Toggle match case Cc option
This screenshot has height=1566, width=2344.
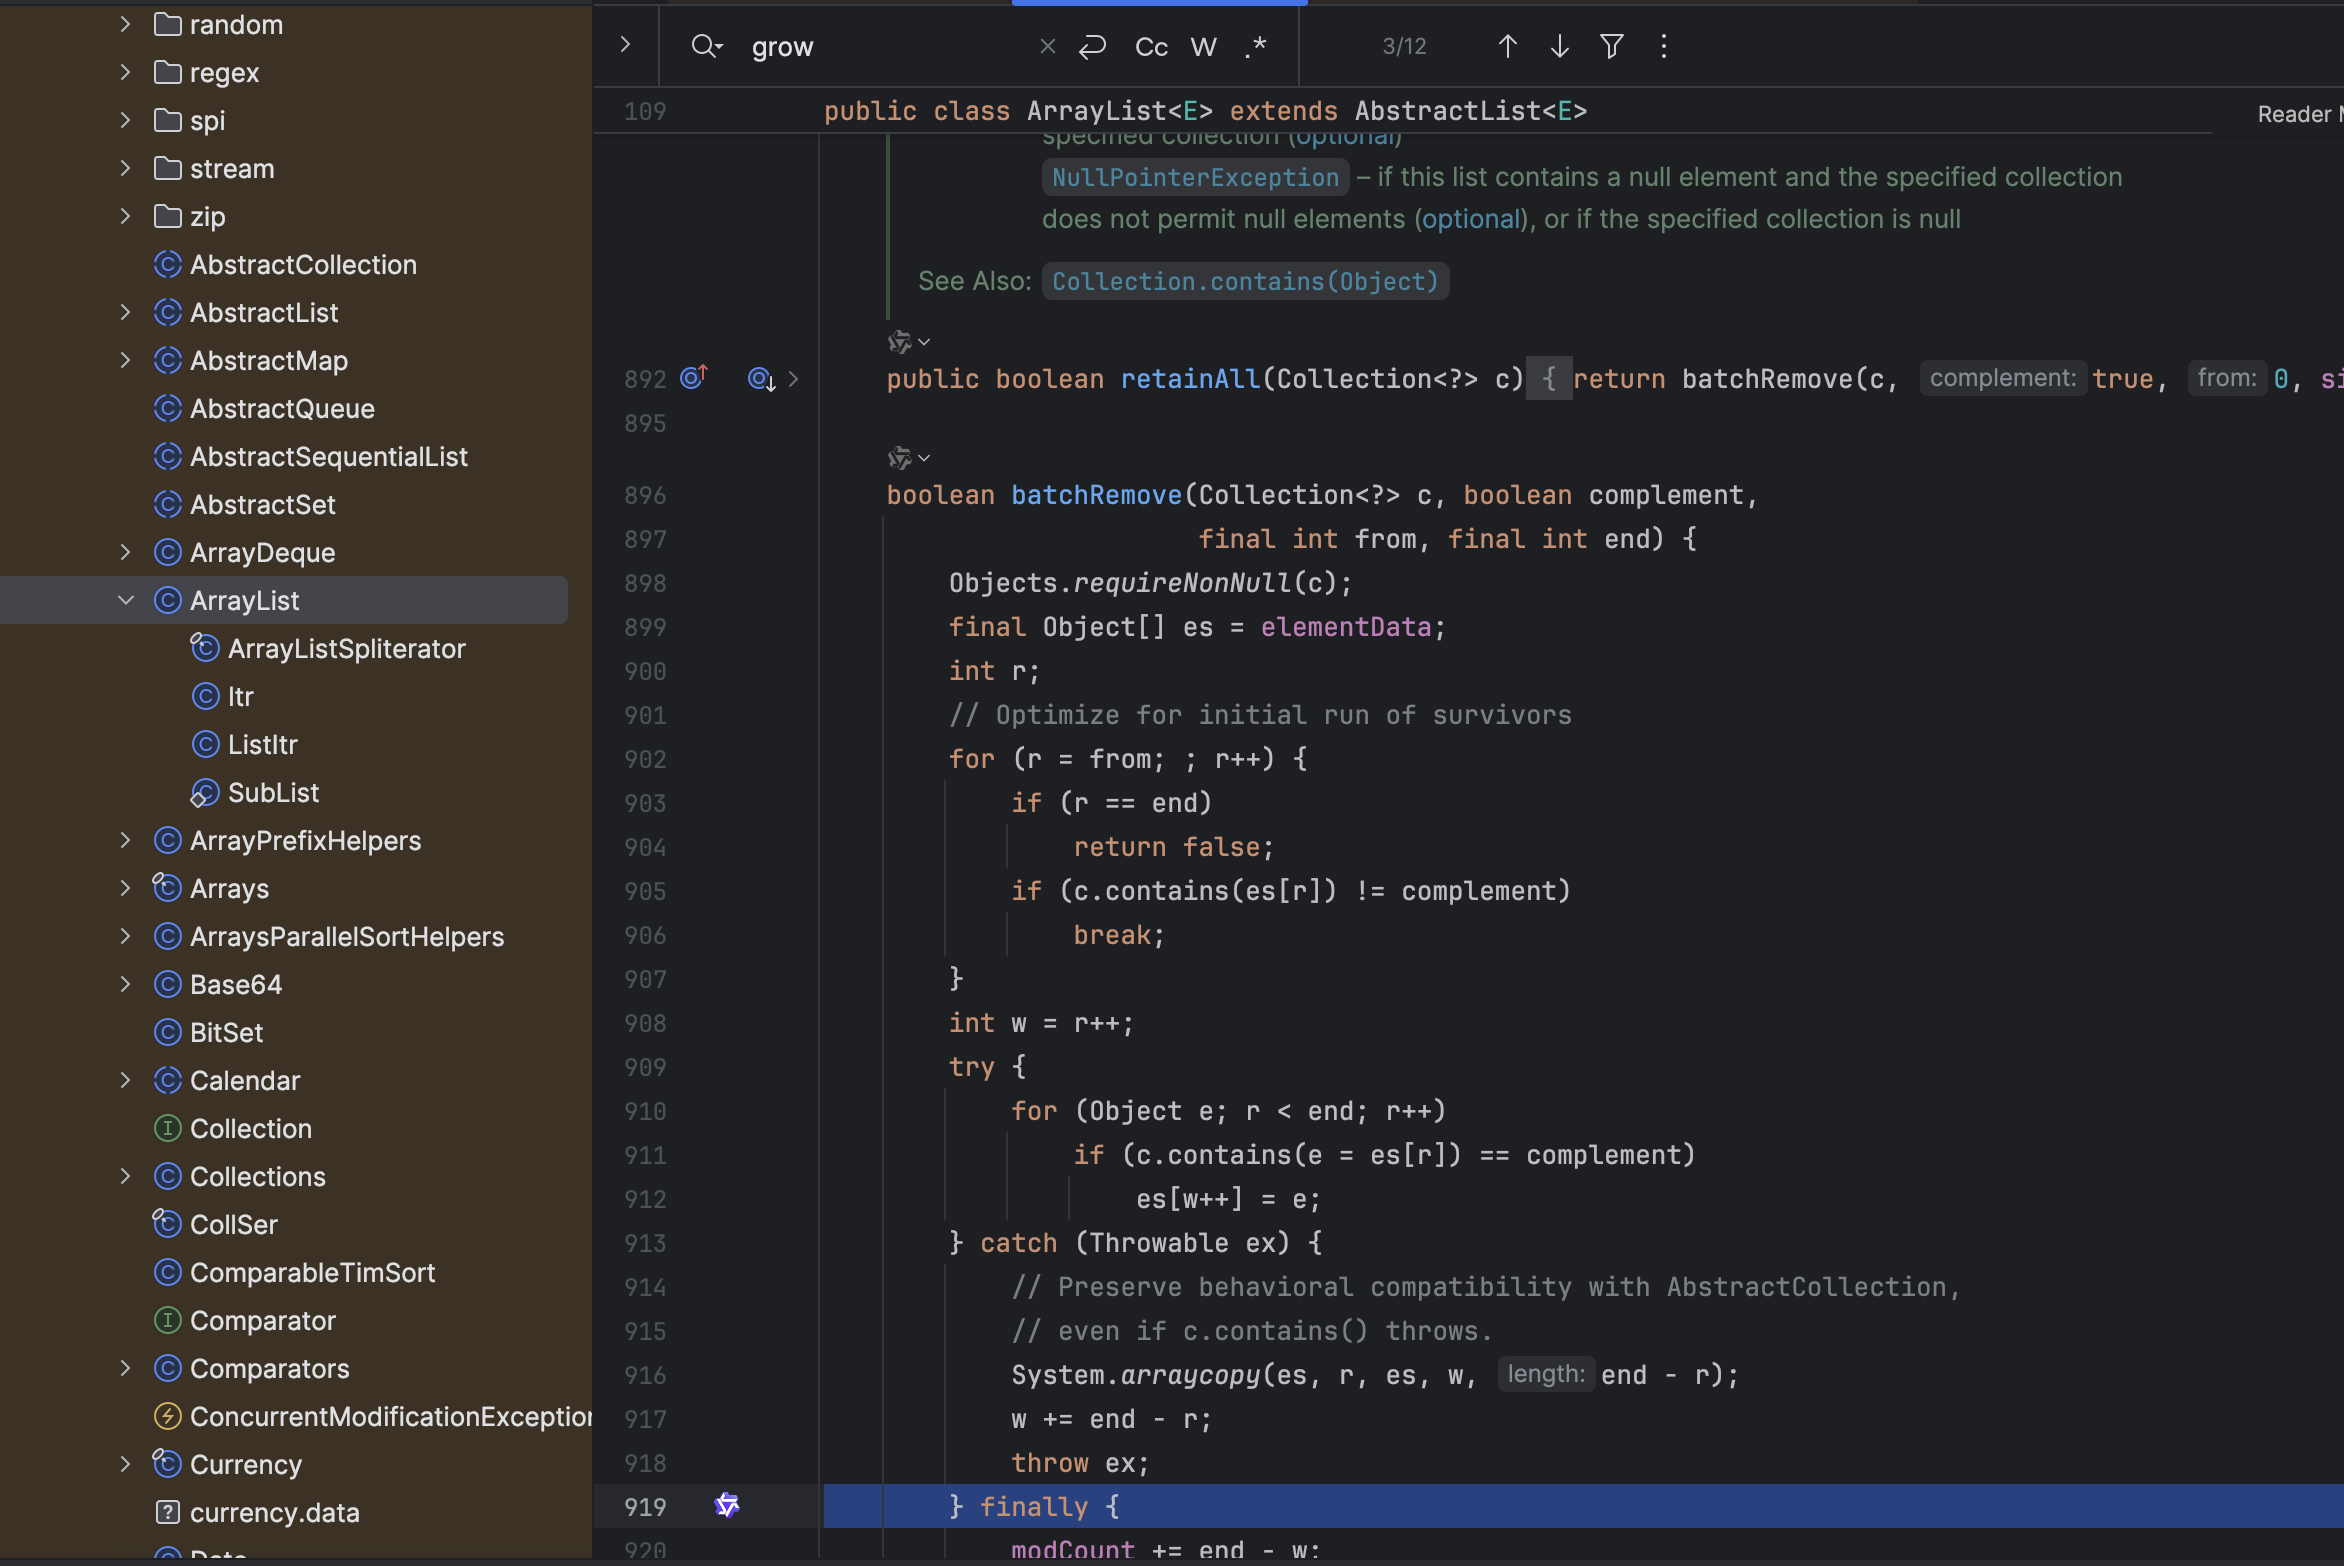(x=1151, y=47)
